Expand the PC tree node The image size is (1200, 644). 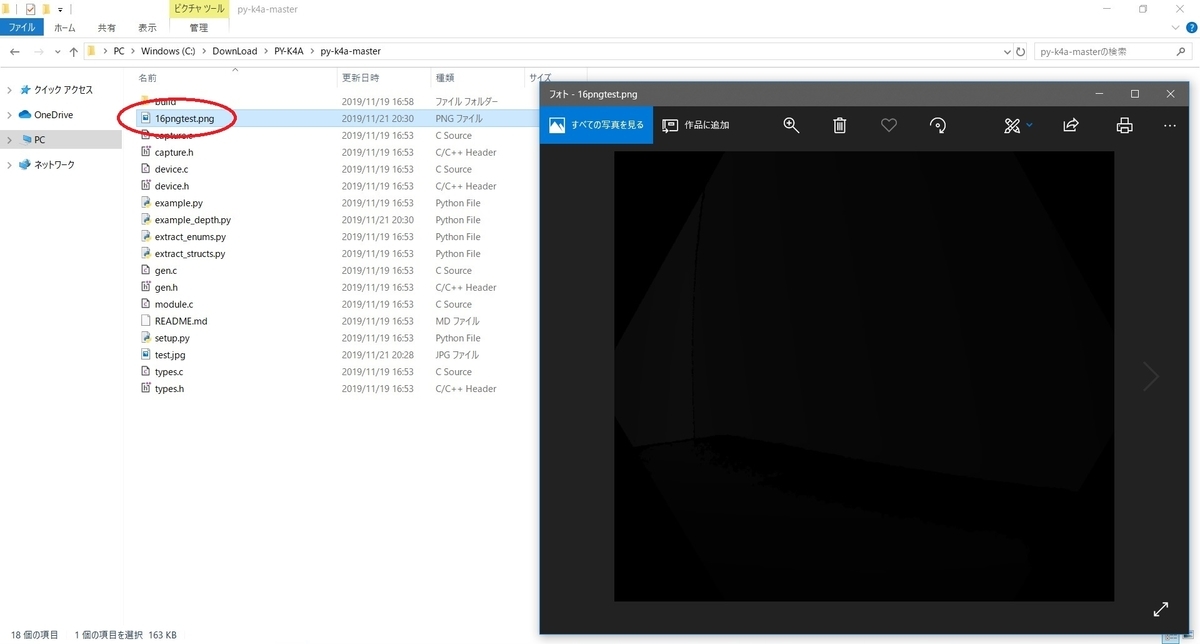[10, 140]
